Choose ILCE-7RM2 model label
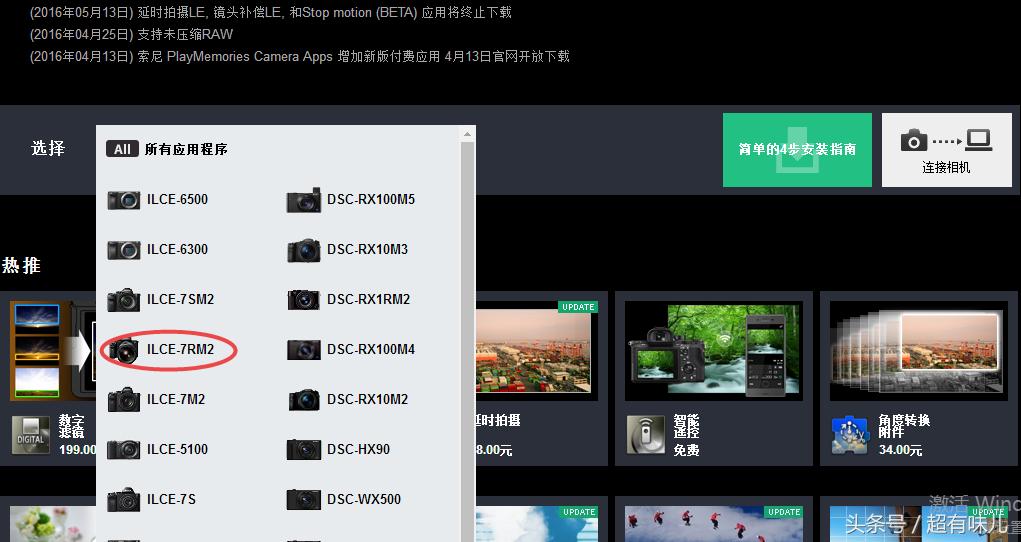The image size is (1021, 542). click(x=180, y=350)
